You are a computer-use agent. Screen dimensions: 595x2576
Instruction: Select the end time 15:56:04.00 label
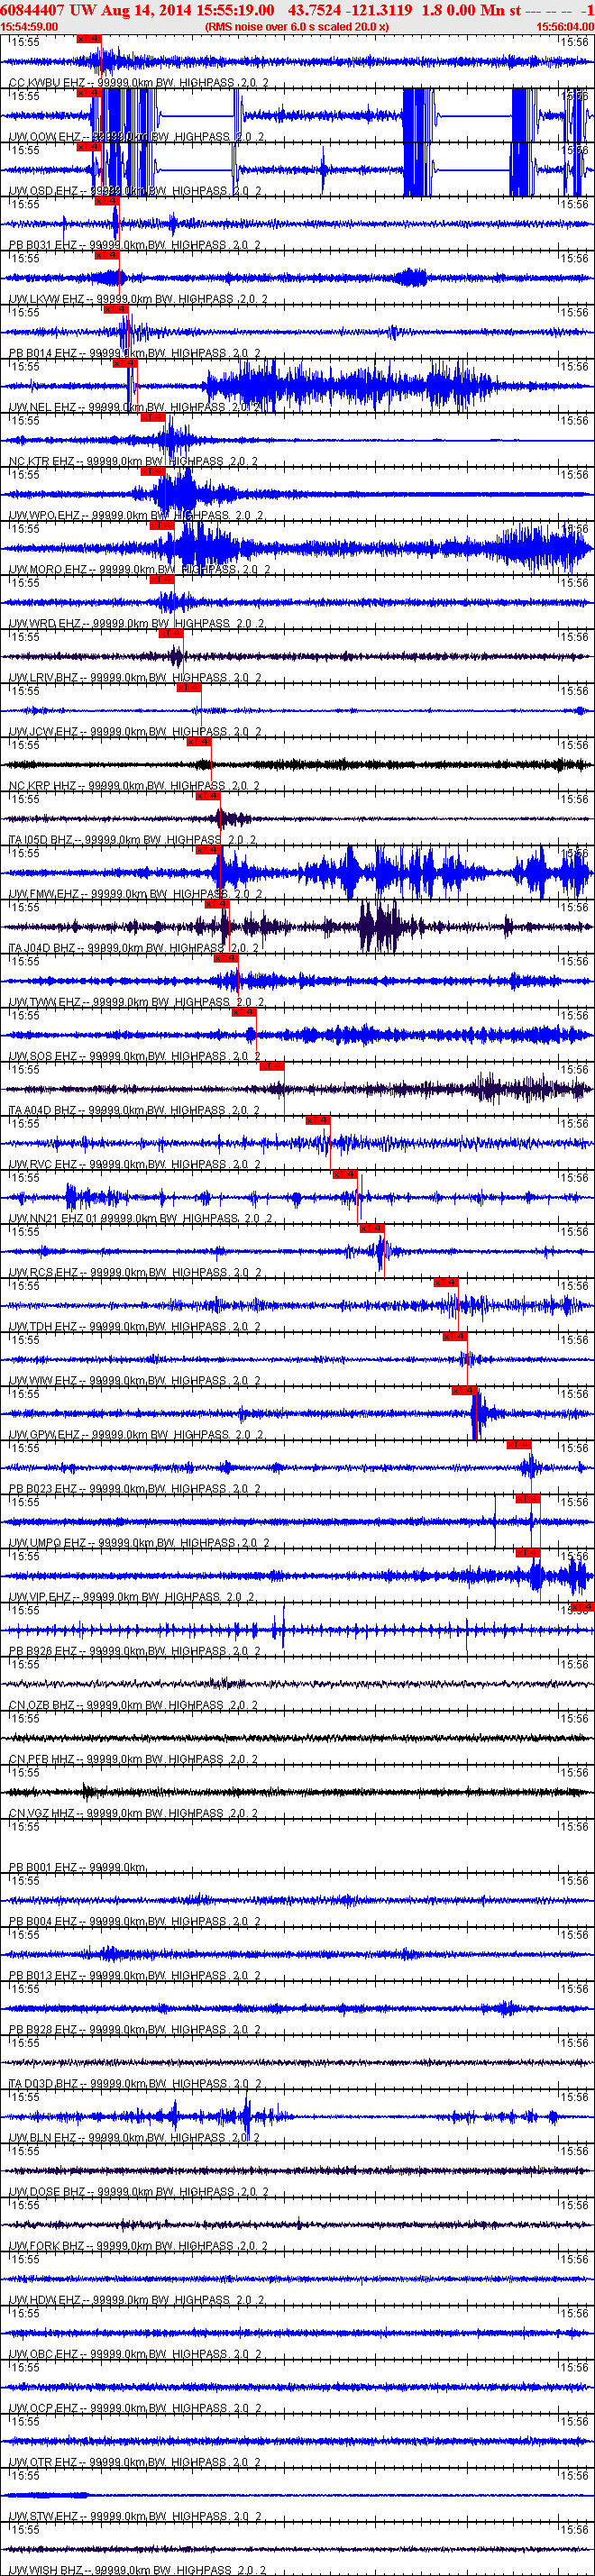(x=565, y=27)
